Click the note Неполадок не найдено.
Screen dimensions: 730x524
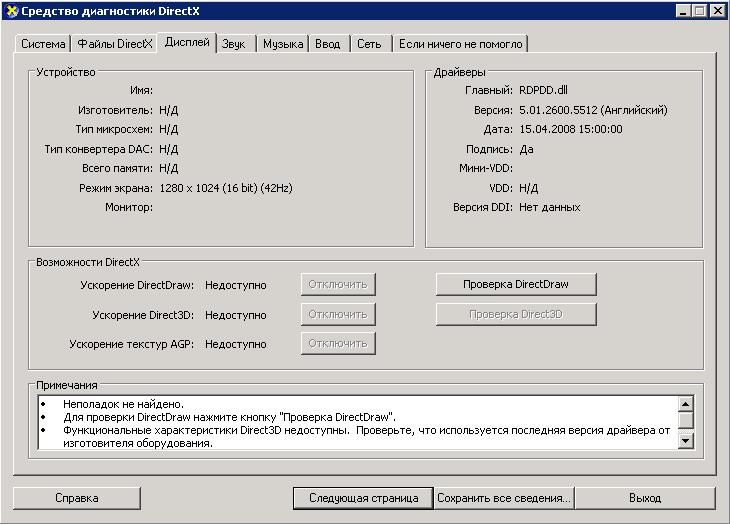tap(123, 404)
